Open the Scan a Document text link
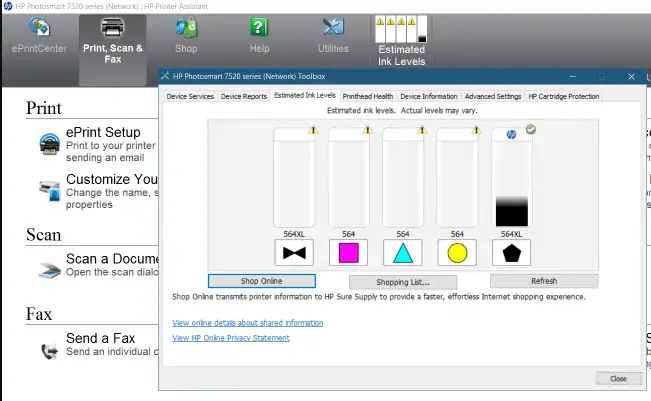 112,259
